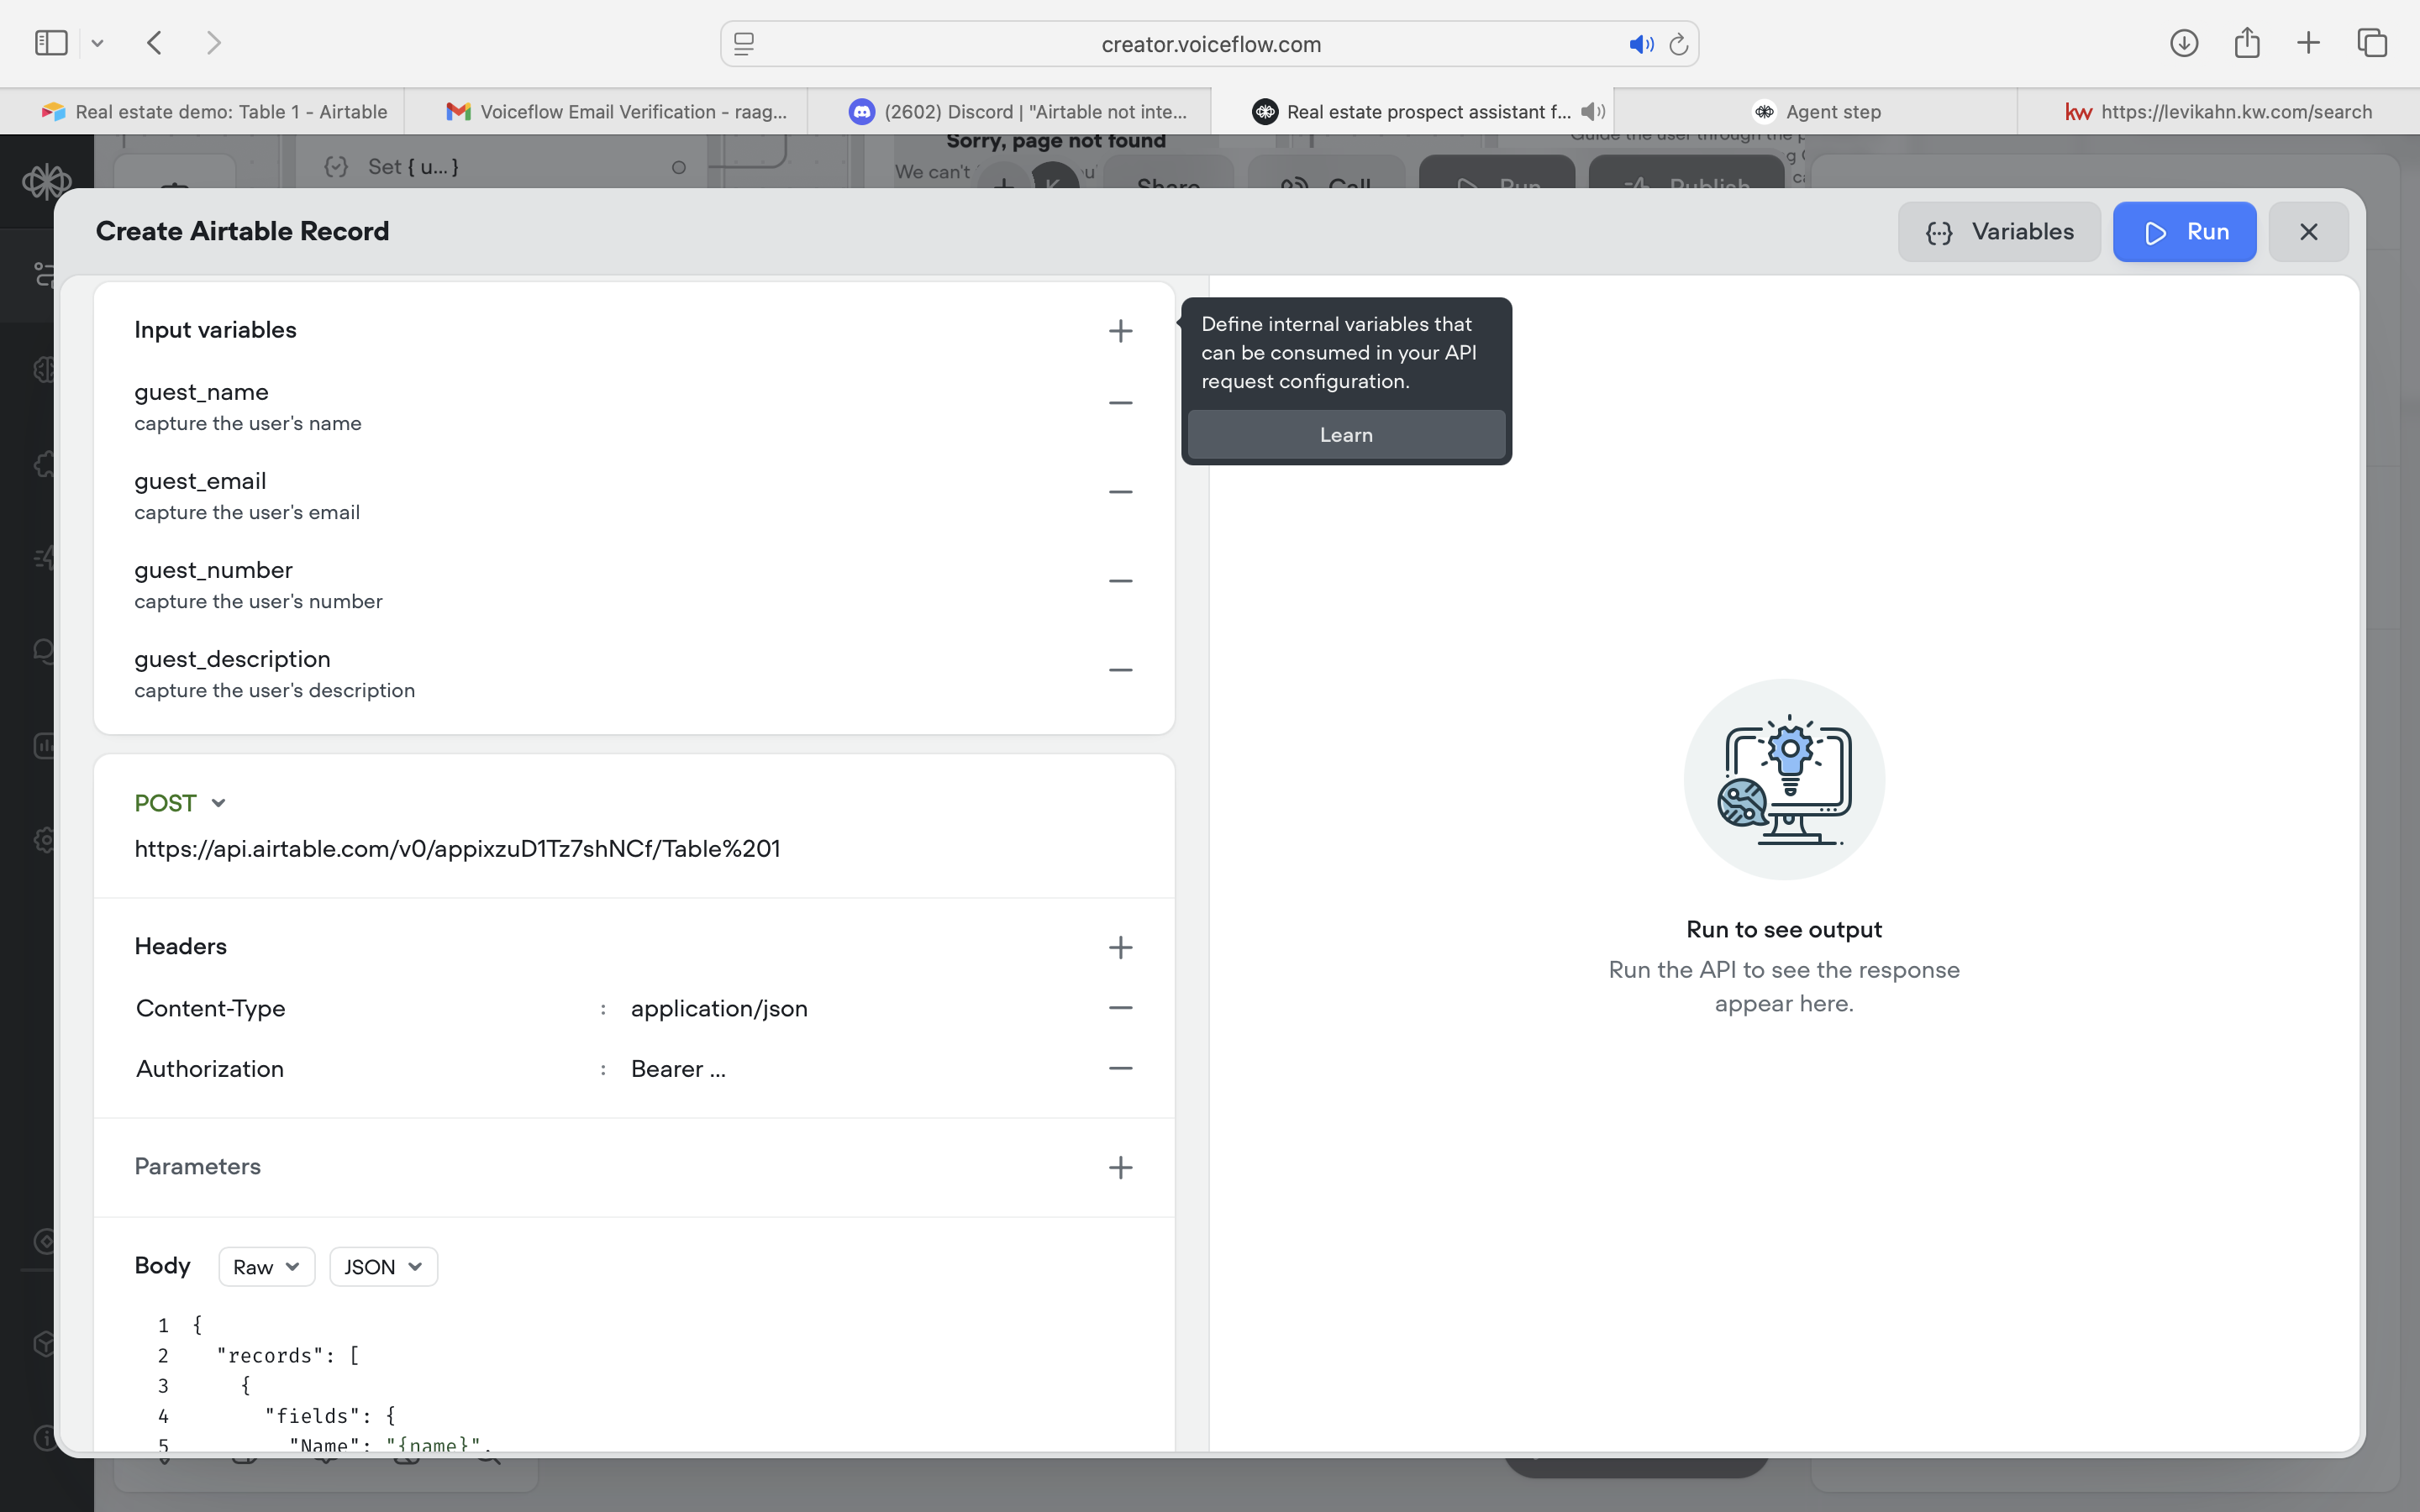Delete the Authorization header
Viewport: 2420px width, 1512px height.
pyautogui.click(x=1120, y=1068)
